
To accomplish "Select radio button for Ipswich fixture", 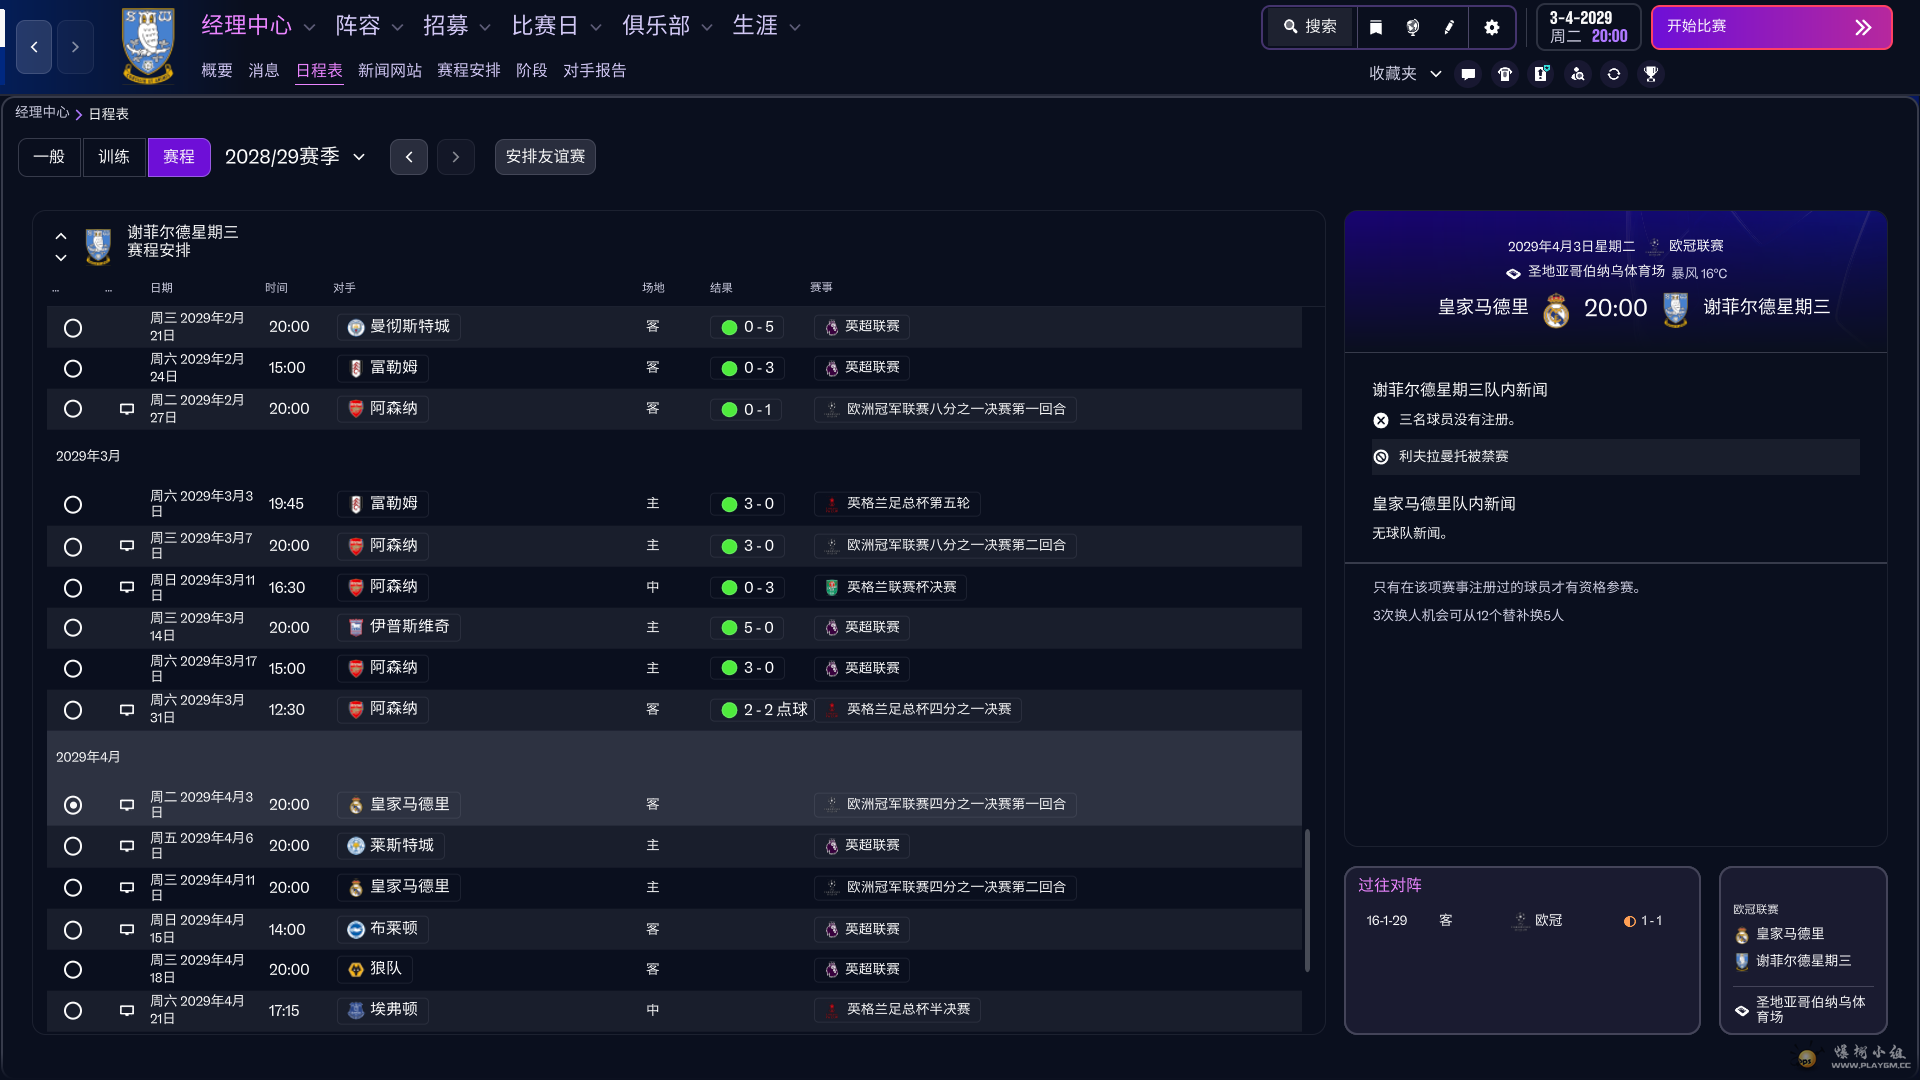I will point(73,628).
